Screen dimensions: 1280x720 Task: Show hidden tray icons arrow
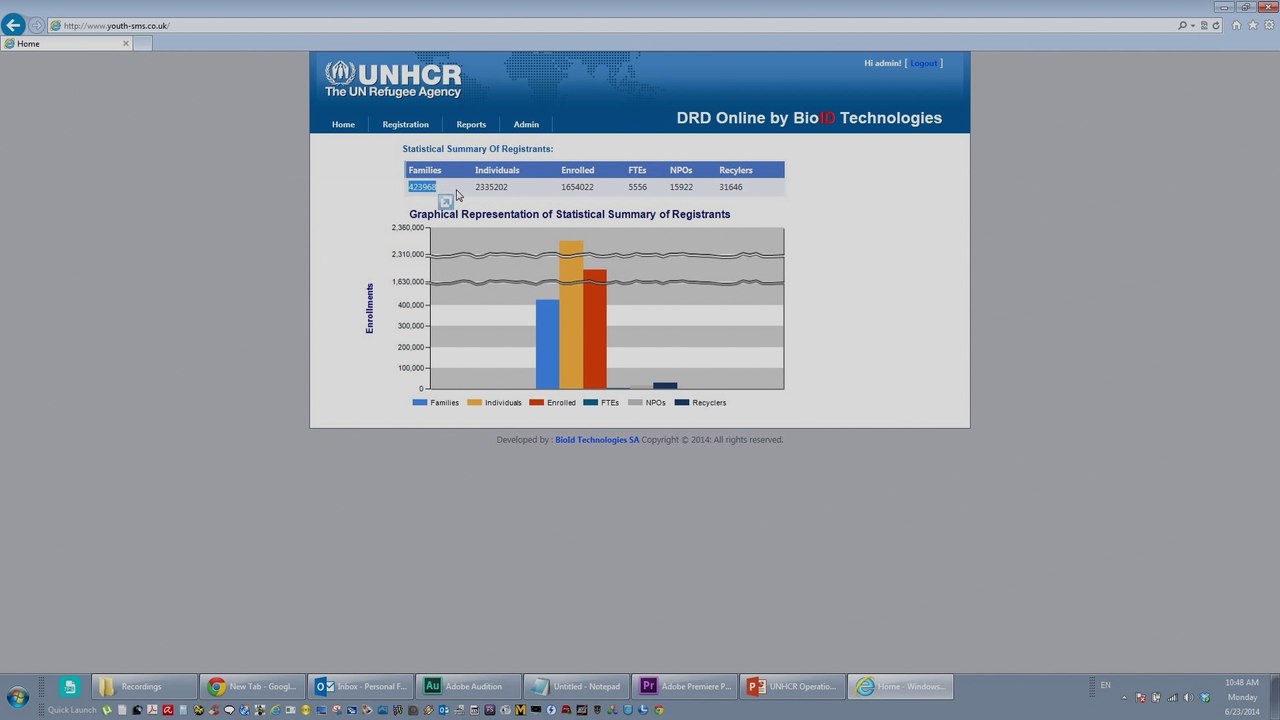point(1124,698)
